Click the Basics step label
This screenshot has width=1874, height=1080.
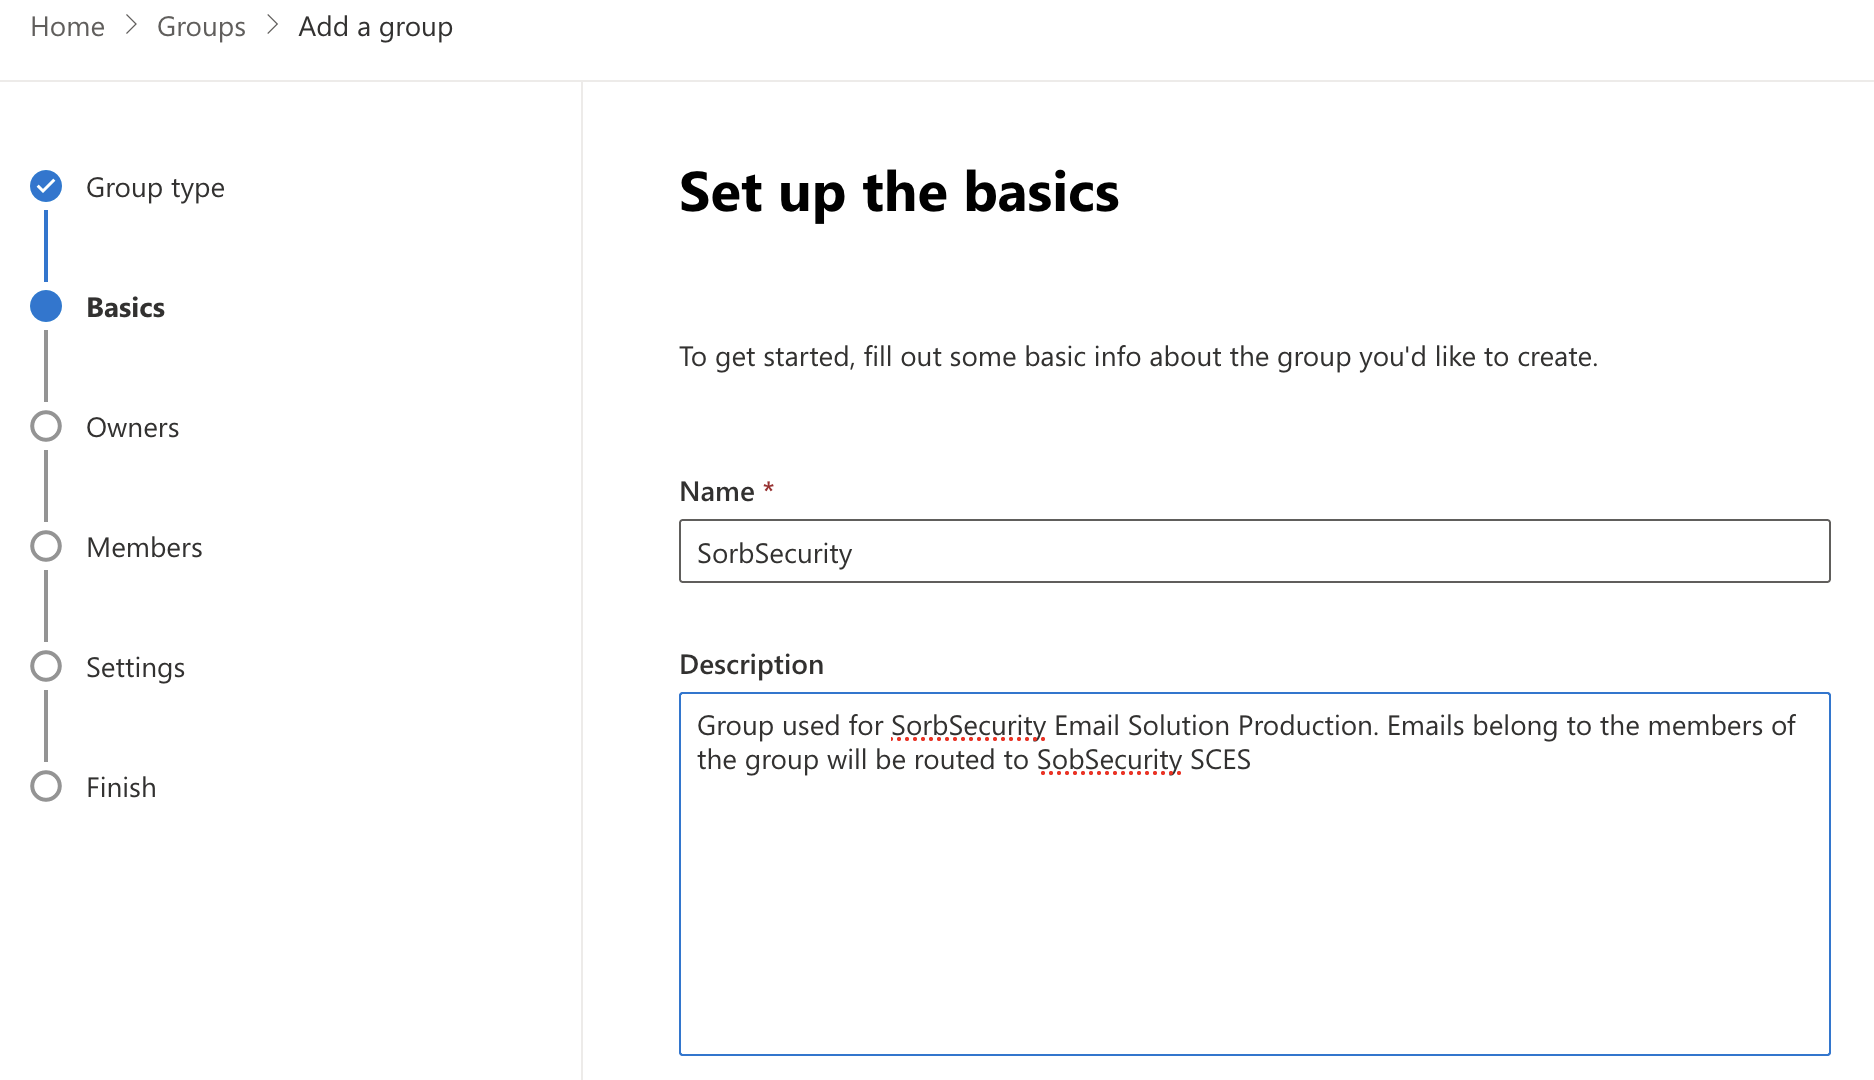point(125,306)
